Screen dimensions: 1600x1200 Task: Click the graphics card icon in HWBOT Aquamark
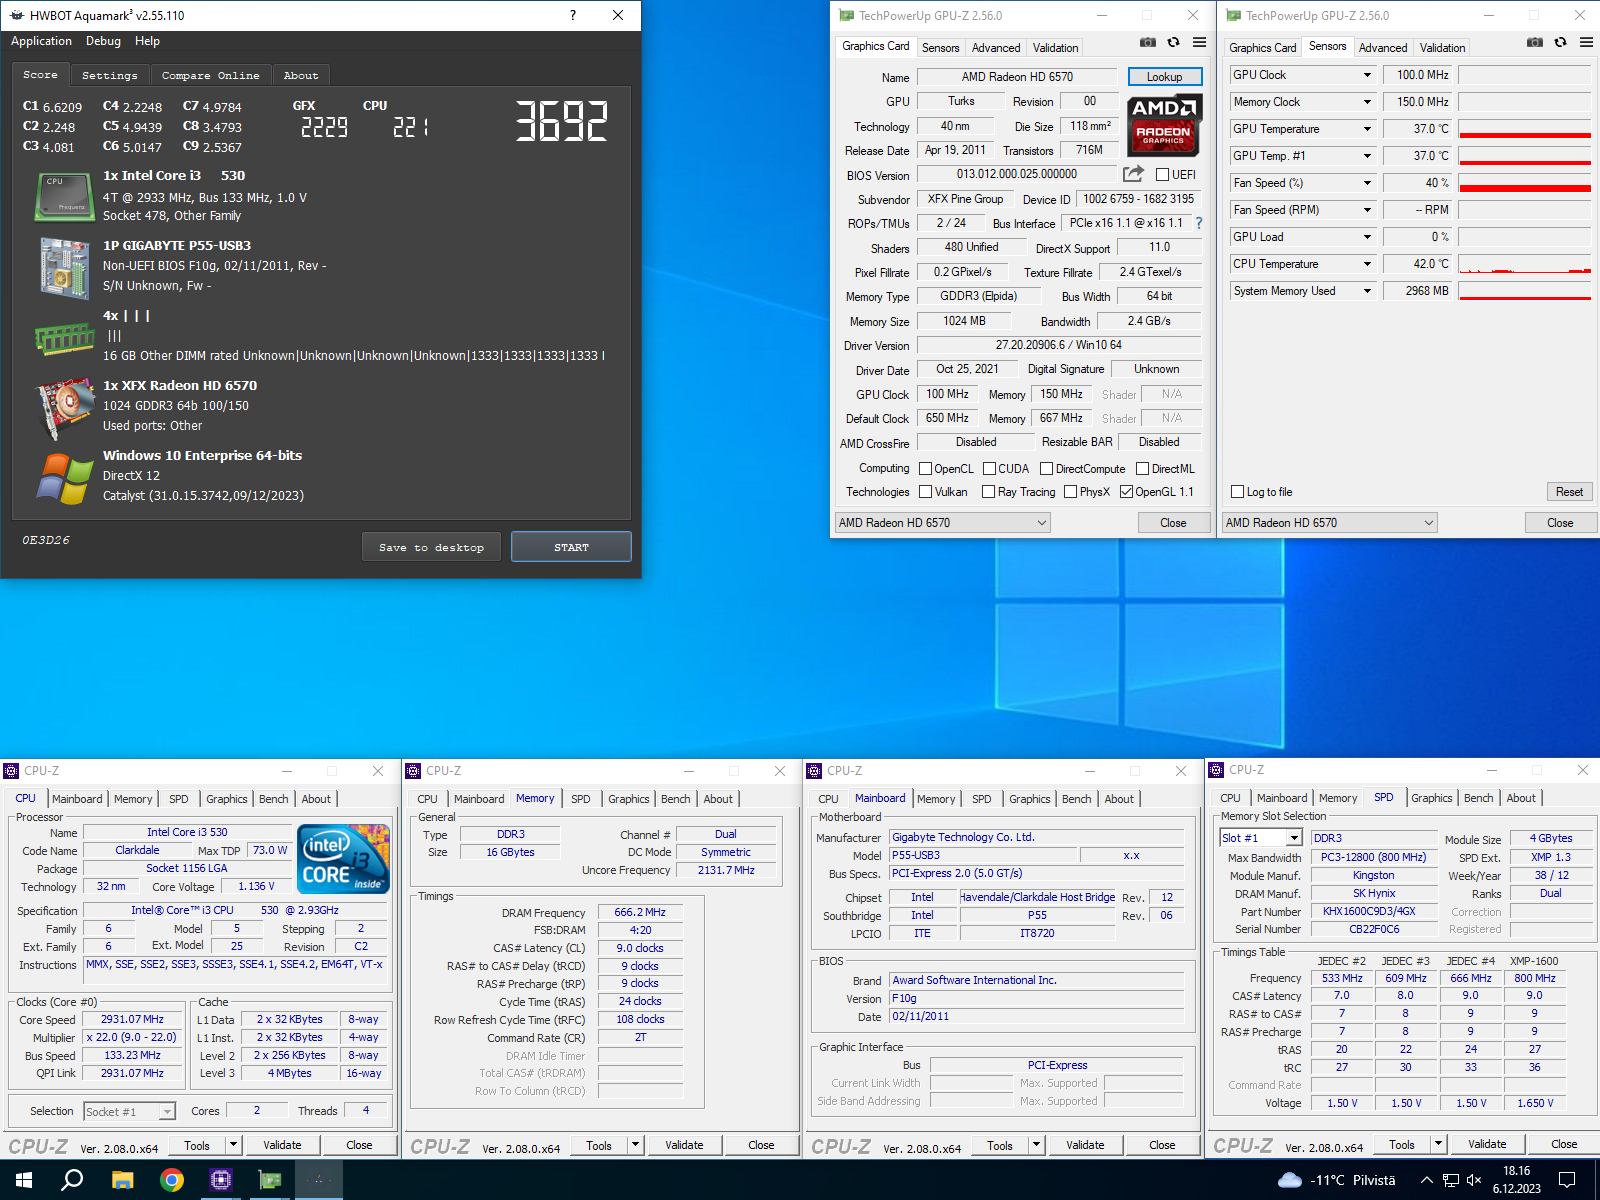[65, 409]
